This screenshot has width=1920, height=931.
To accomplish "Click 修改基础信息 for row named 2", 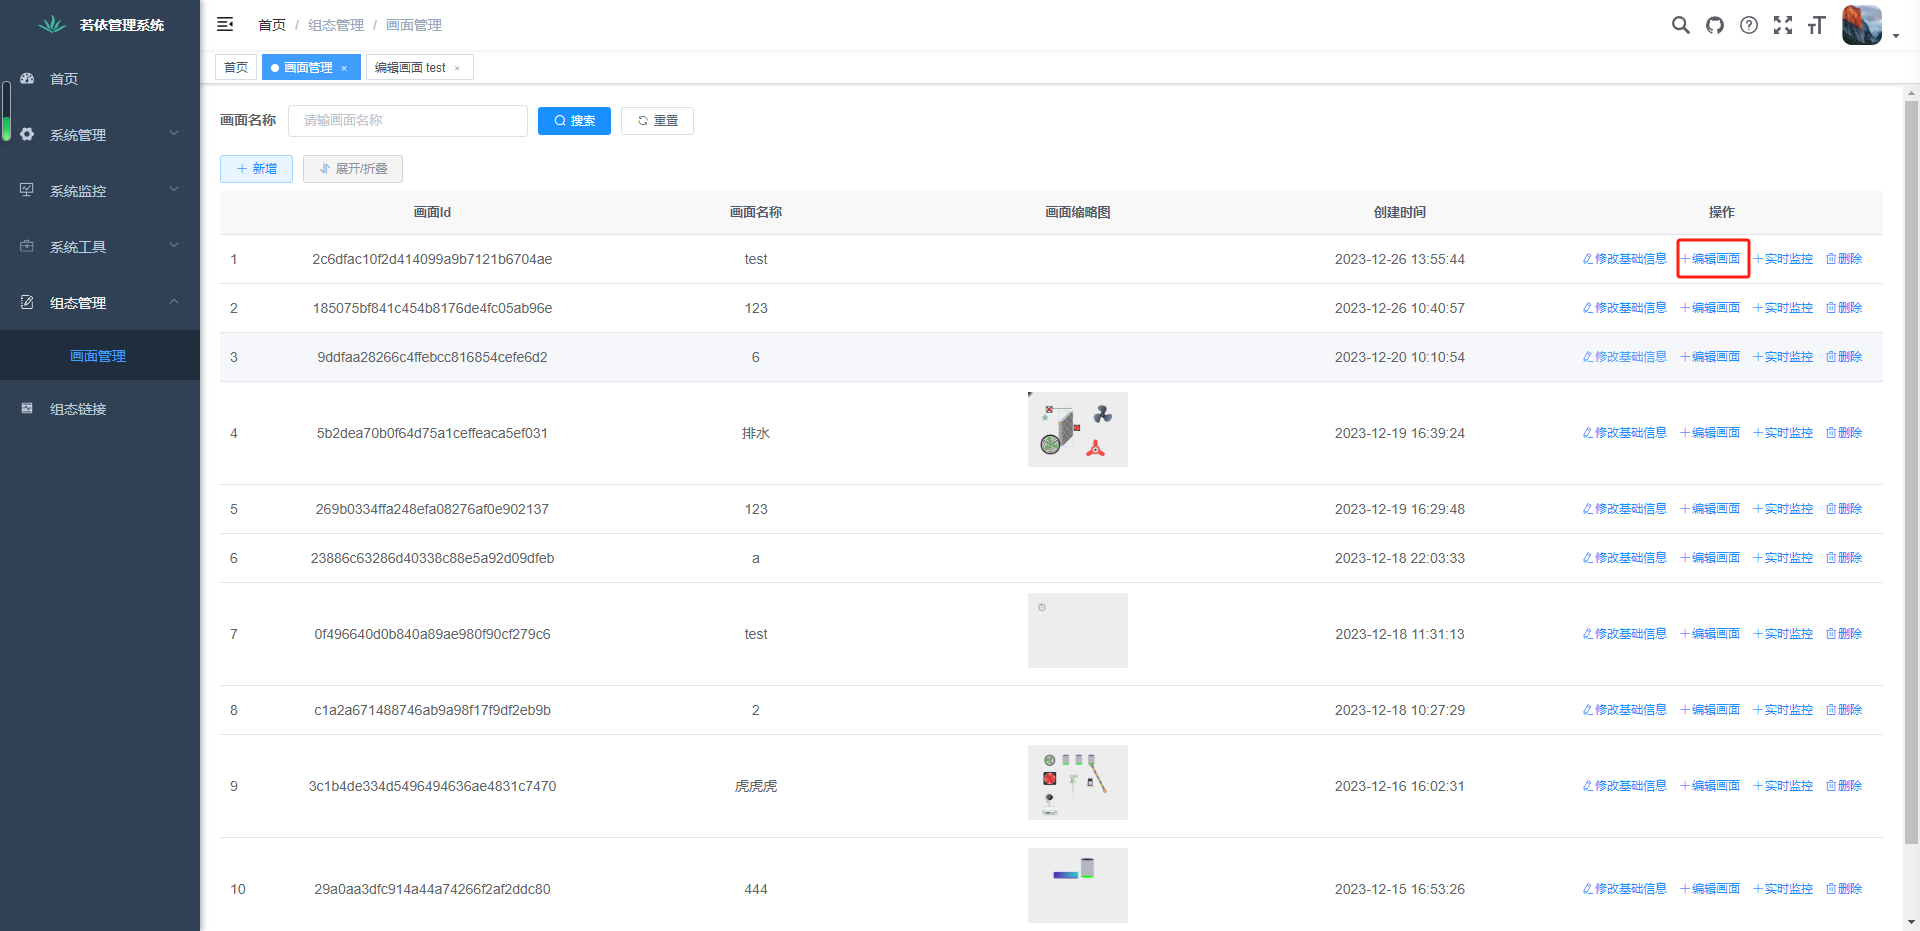I will 1625,710.
